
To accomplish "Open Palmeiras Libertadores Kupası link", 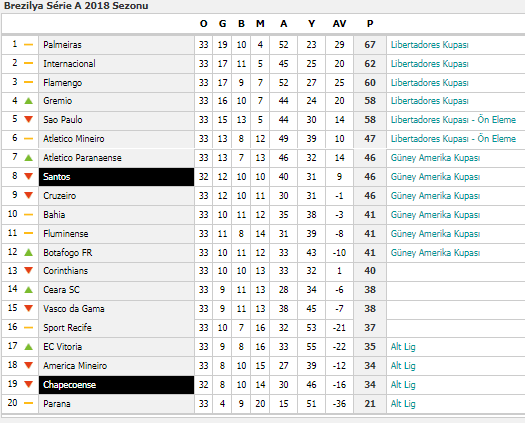I will [430, 45].
